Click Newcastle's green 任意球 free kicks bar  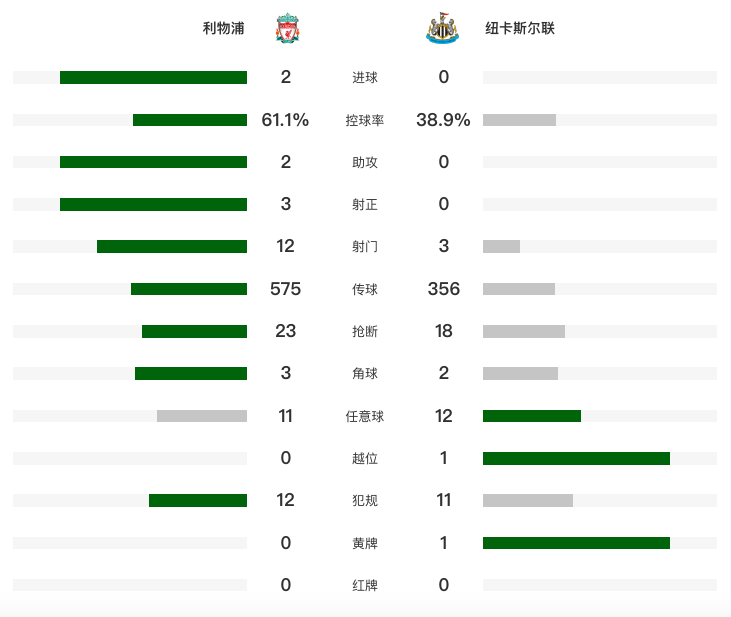(532, 416)
